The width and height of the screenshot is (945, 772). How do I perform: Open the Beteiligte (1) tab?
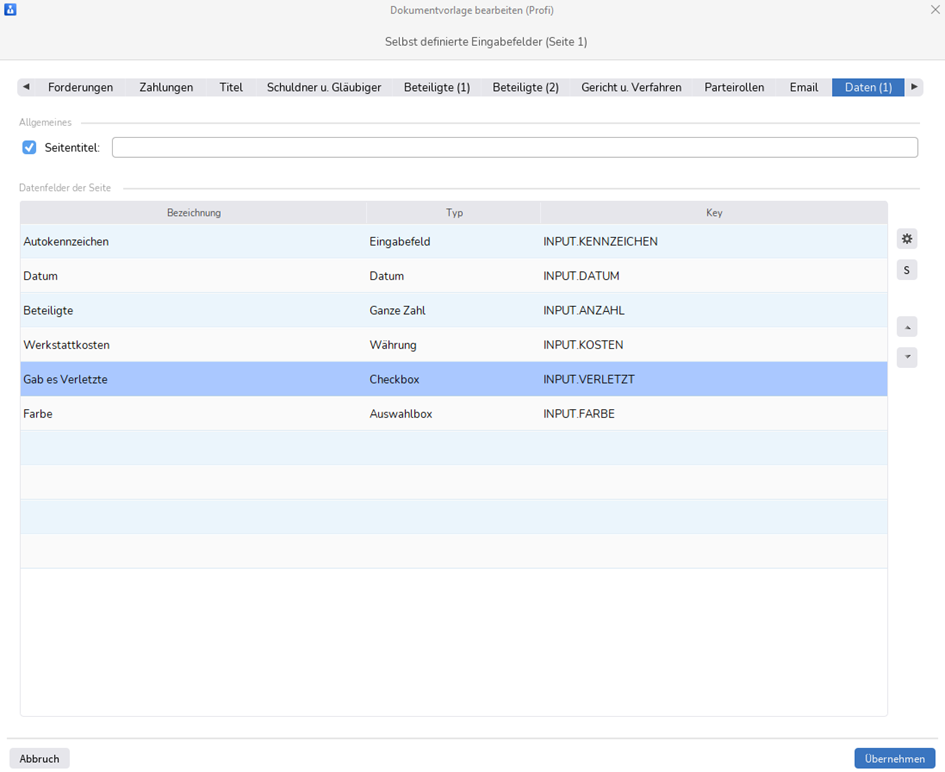pyautogui.click(x=436, y=87)
